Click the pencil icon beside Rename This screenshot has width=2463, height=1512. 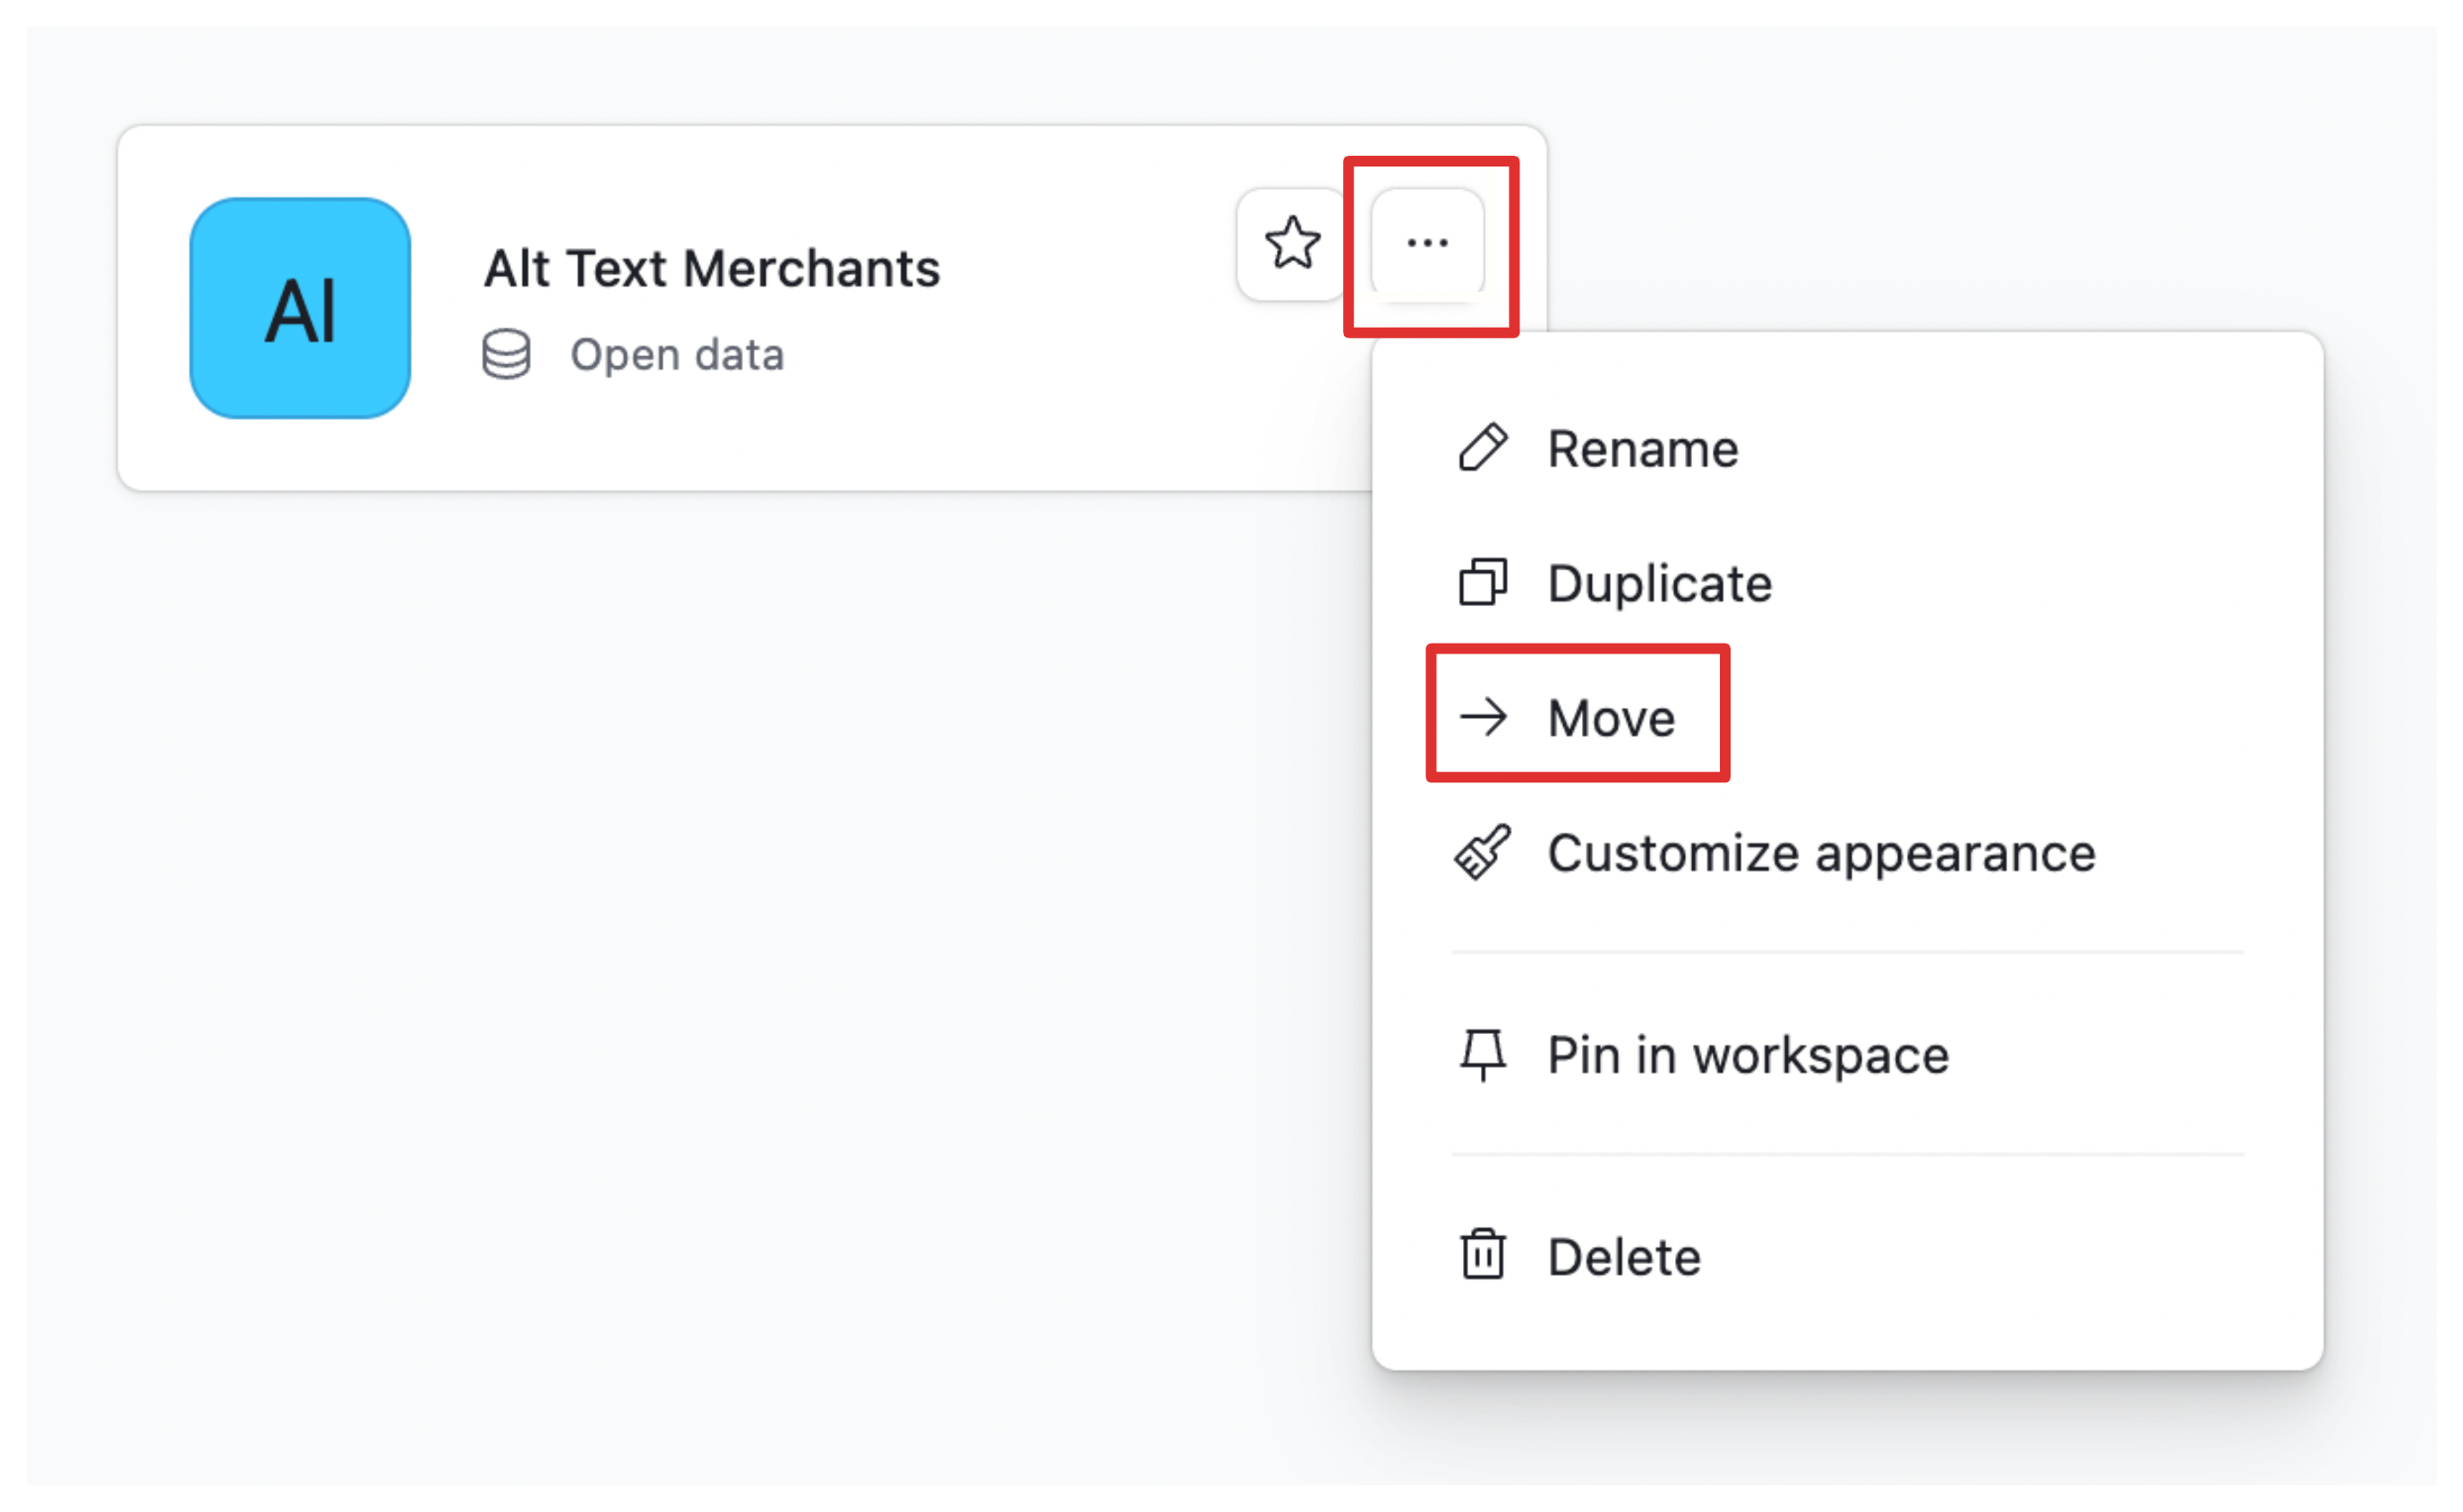click(1482, 447)
